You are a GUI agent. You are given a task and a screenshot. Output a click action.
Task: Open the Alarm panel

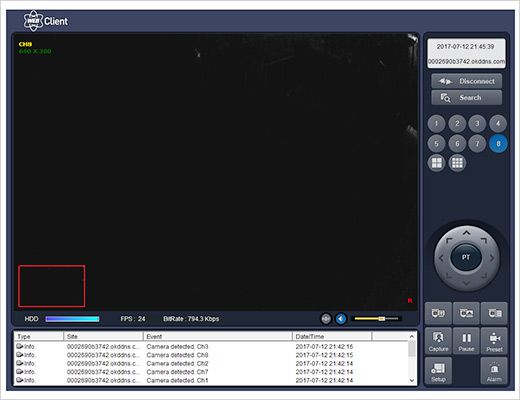tap(494, 371)
